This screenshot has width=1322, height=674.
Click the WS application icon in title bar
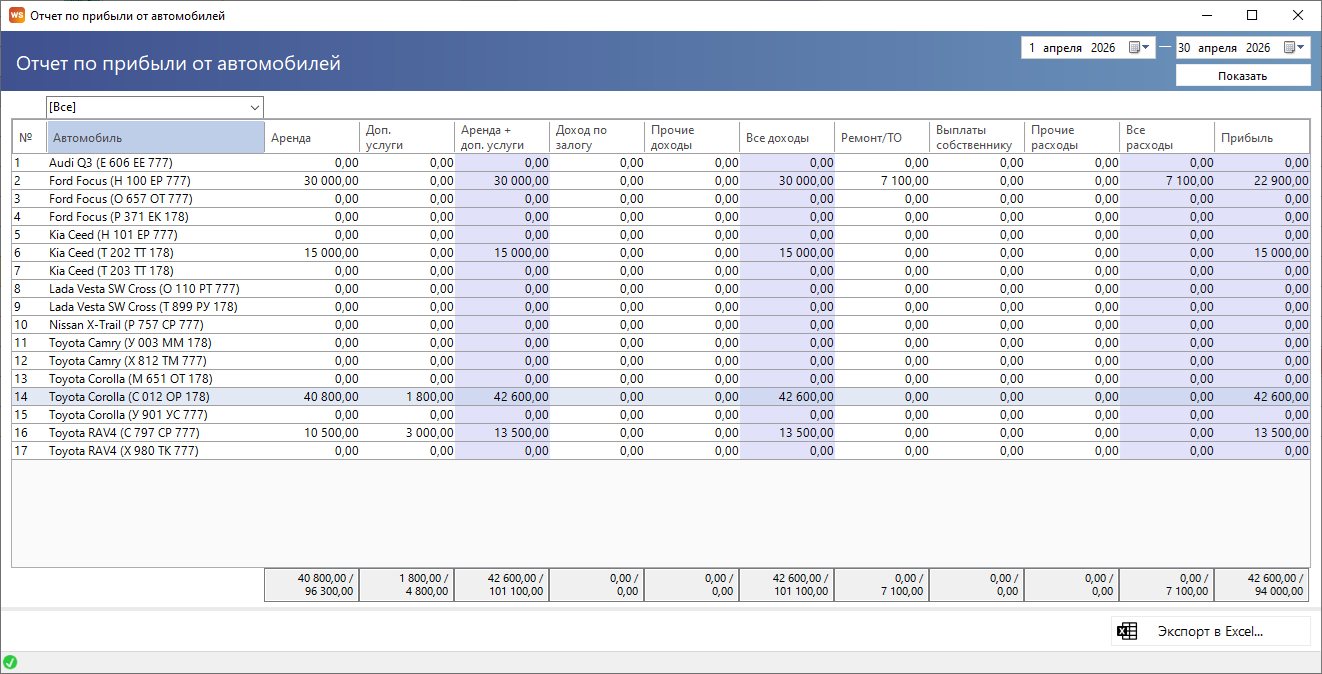[x=16, y=16]
